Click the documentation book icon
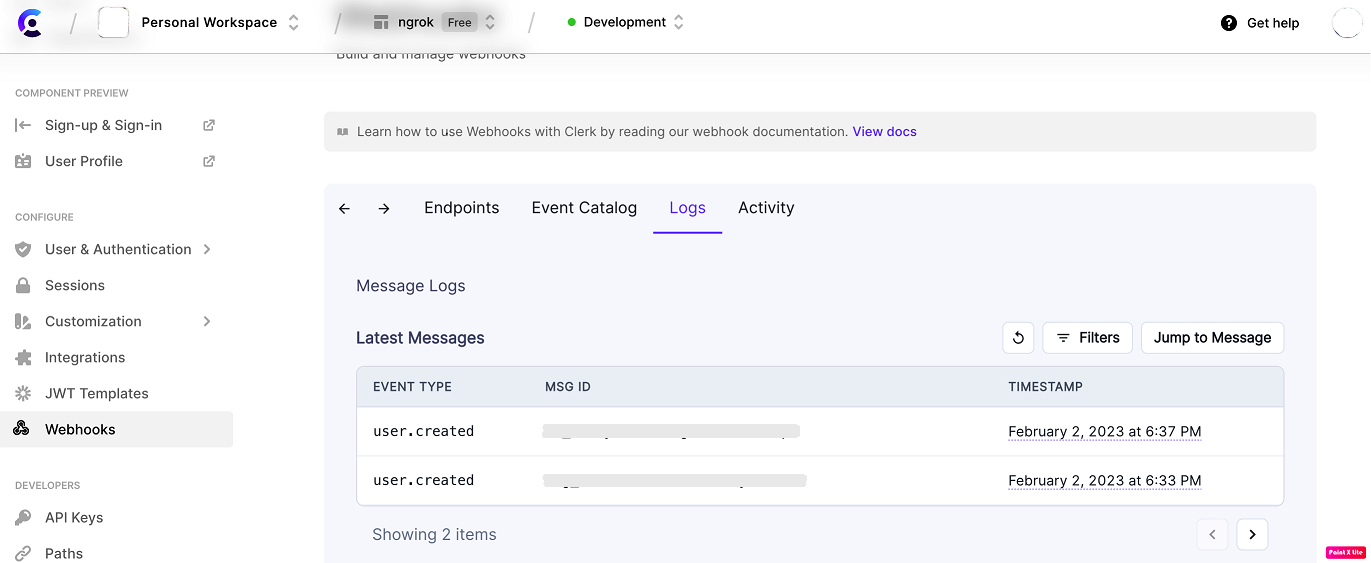 click(x=342, y=131)
